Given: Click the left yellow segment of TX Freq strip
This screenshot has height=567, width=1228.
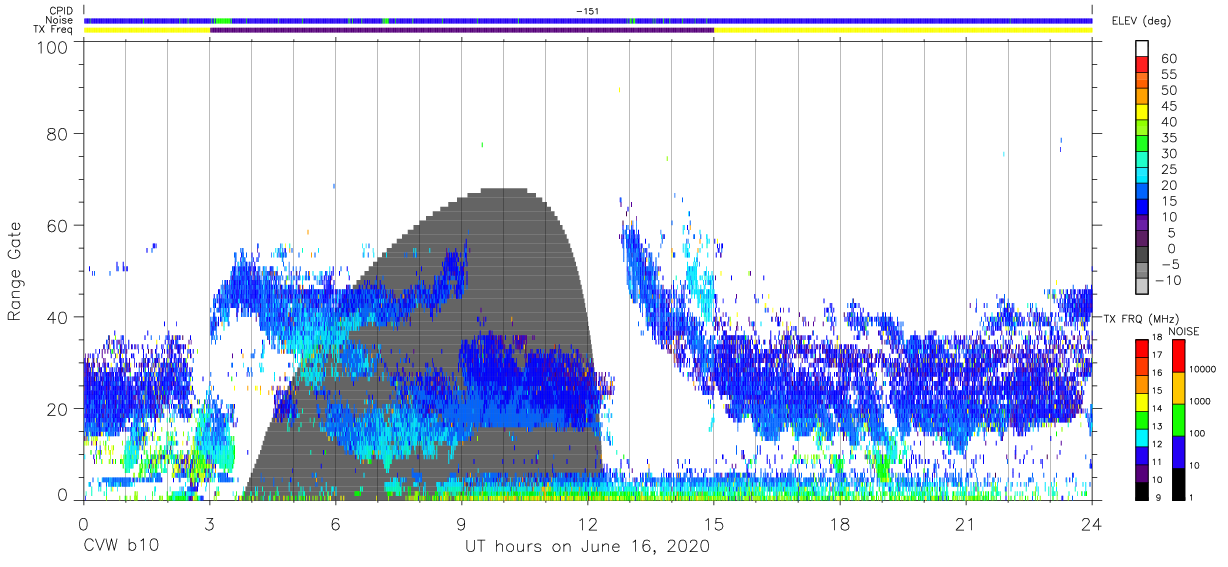Looking at the screenshot, I should 147,30.
